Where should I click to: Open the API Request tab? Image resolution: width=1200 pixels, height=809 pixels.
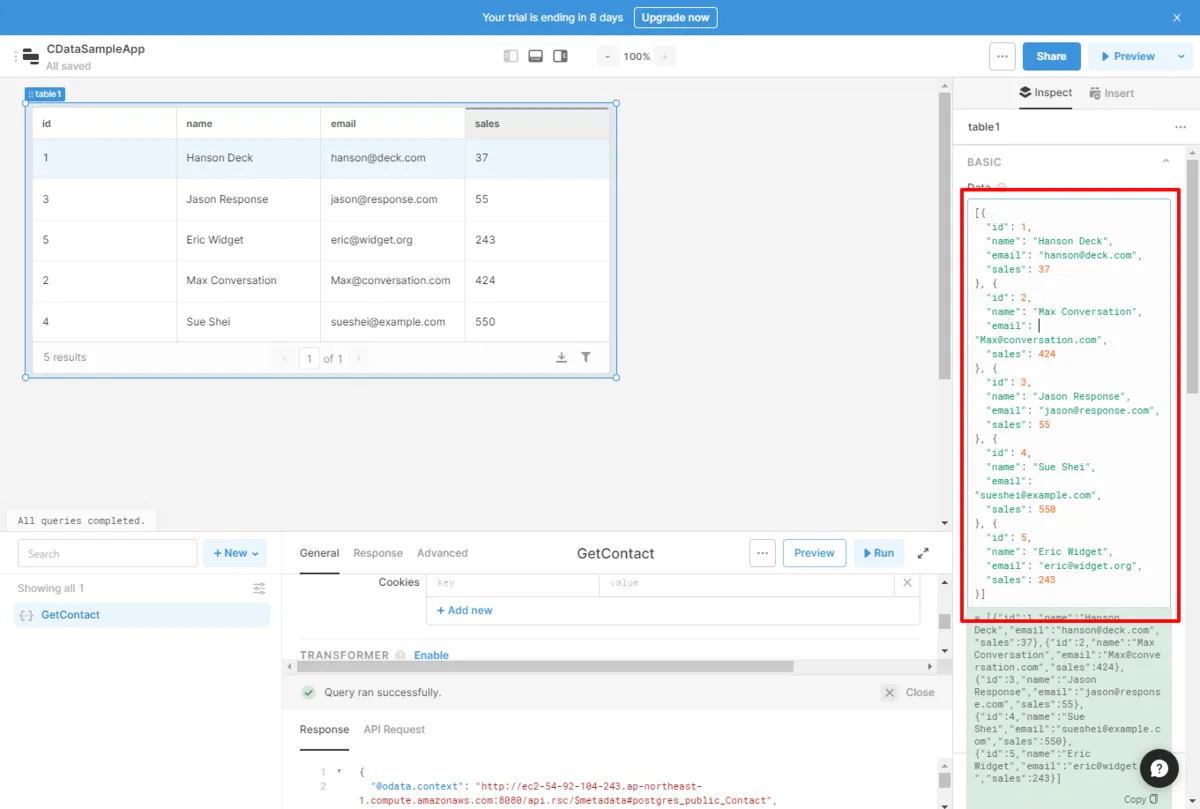pyautogui.click(x=394, y=730)
